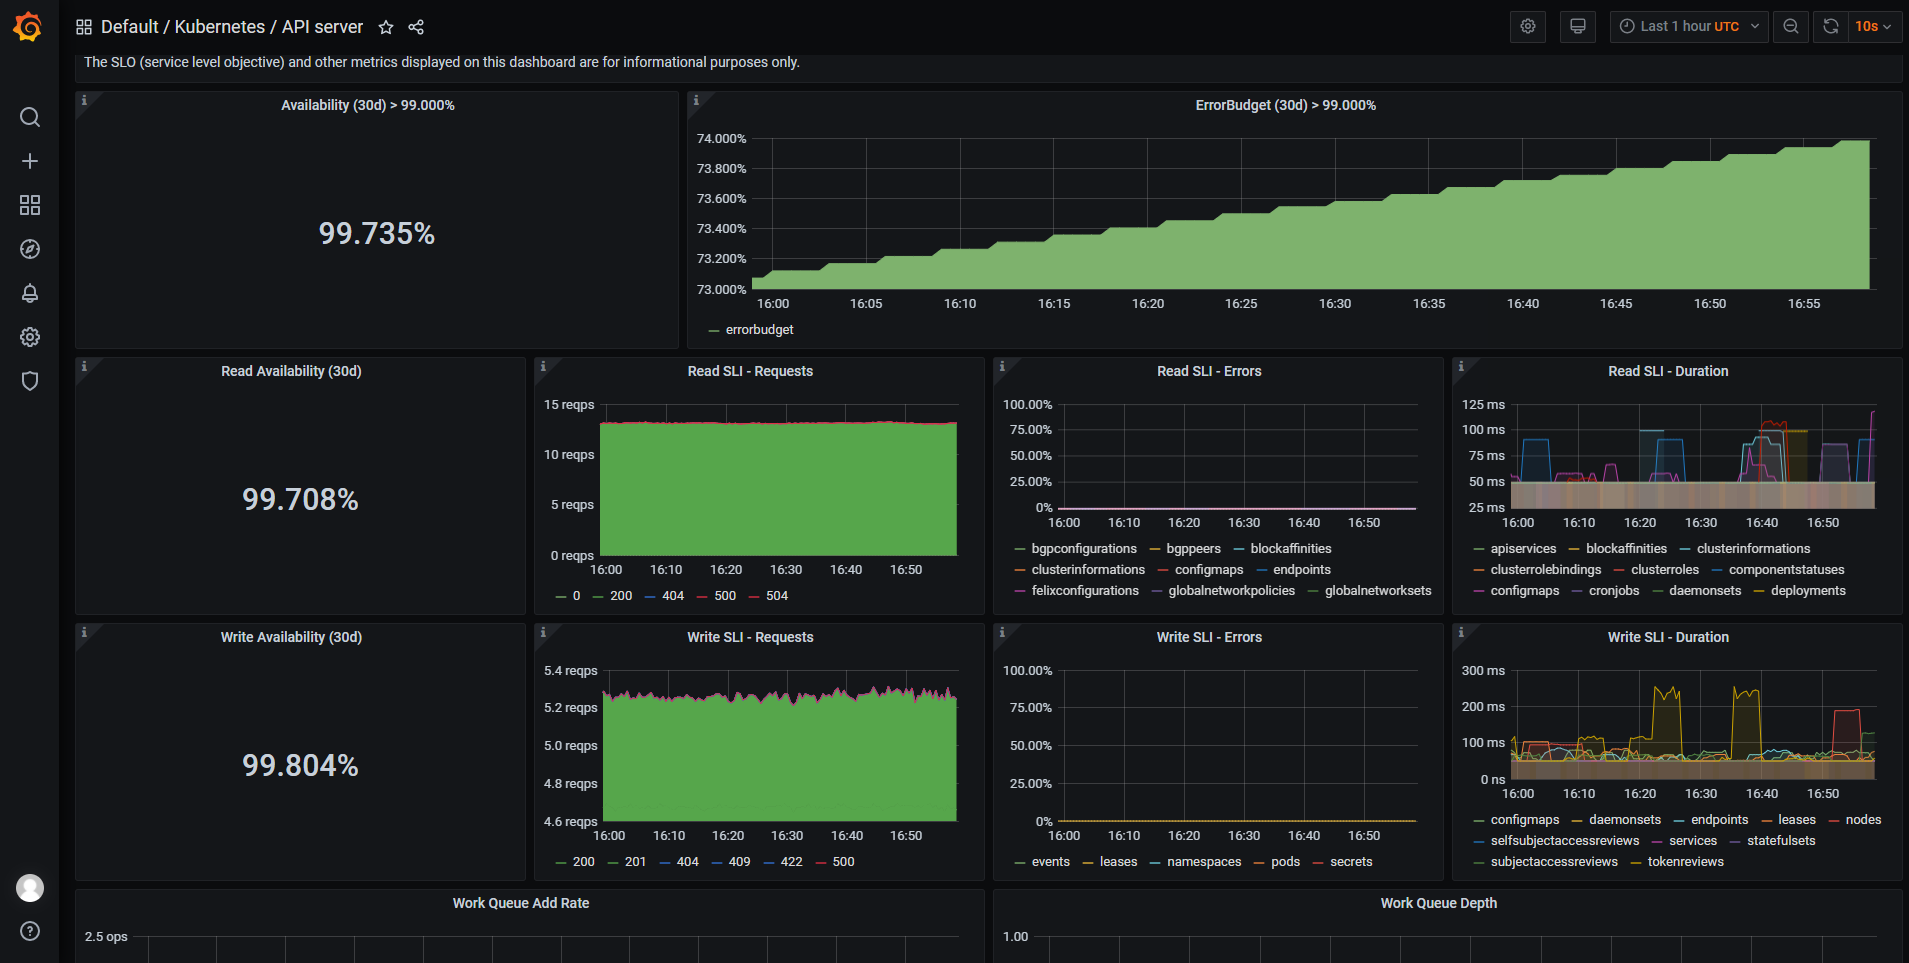Open the user profile avatar
The image size is (1909, 963).
(x=30, y=887)
